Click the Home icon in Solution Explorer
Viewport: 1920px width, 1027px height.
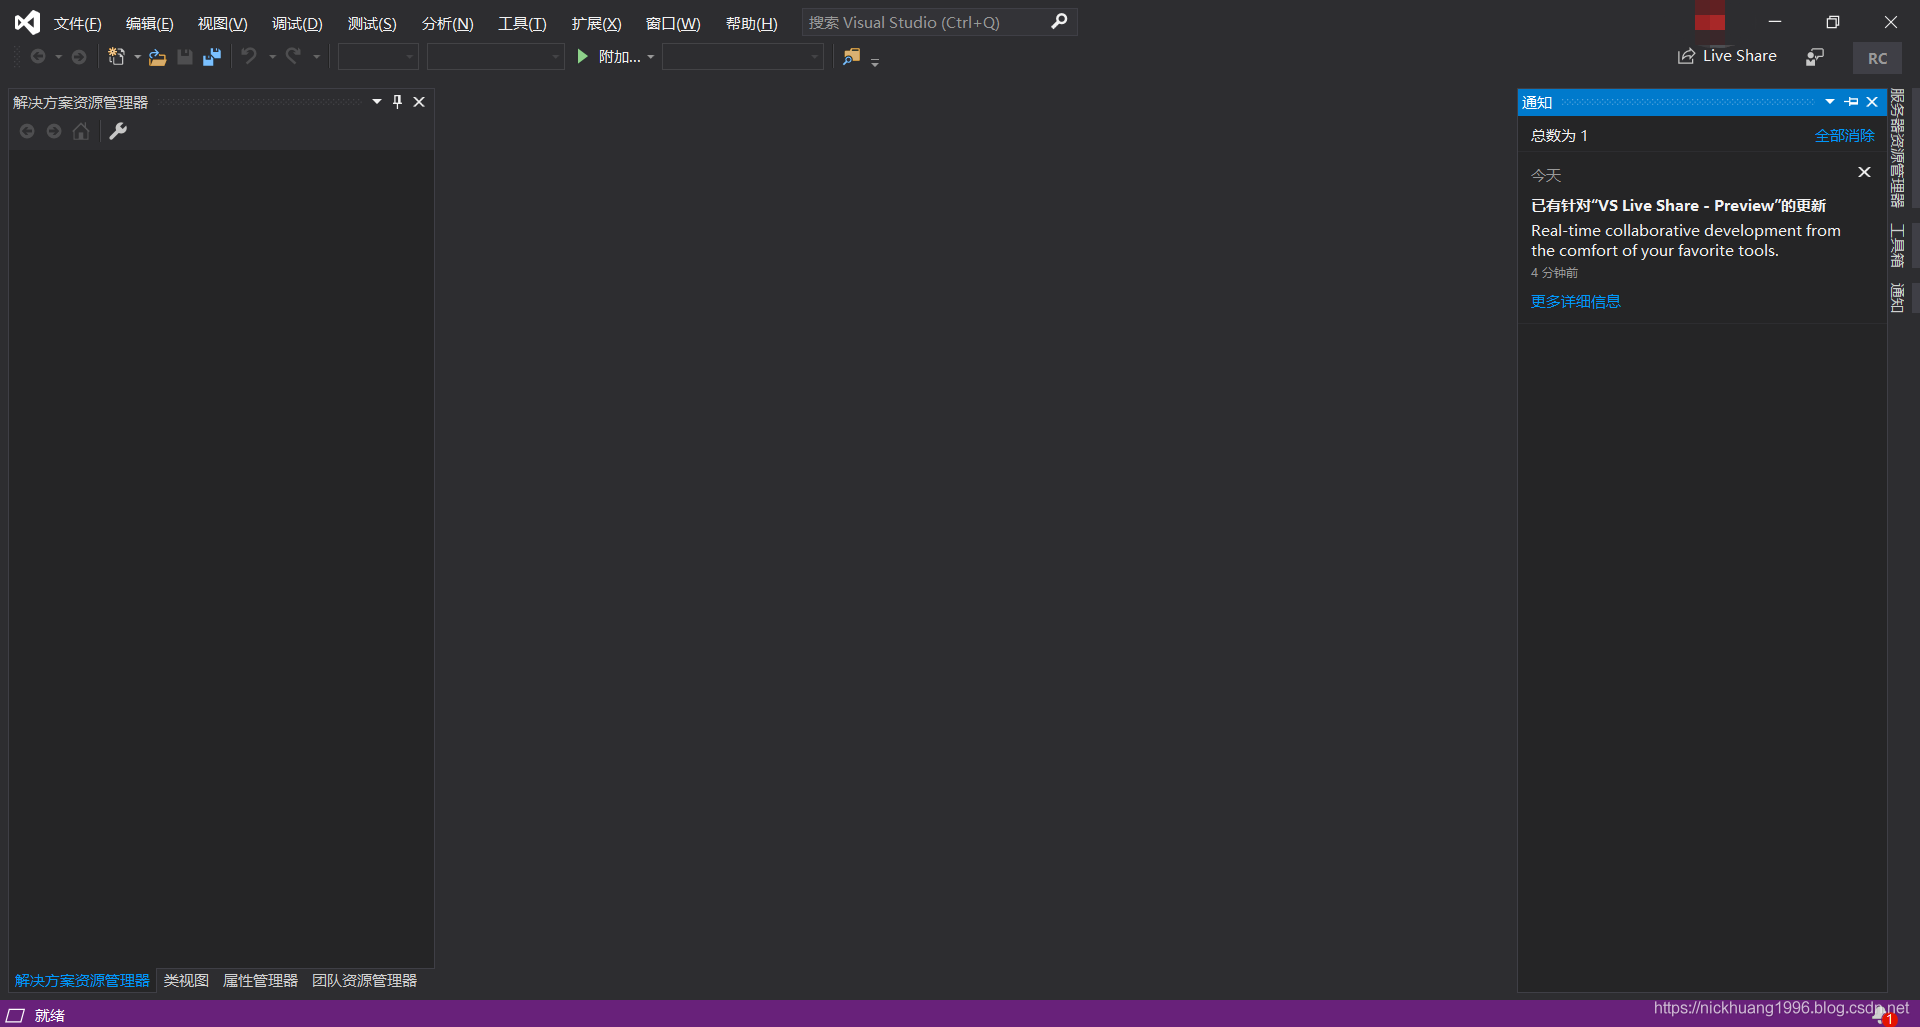80,131
